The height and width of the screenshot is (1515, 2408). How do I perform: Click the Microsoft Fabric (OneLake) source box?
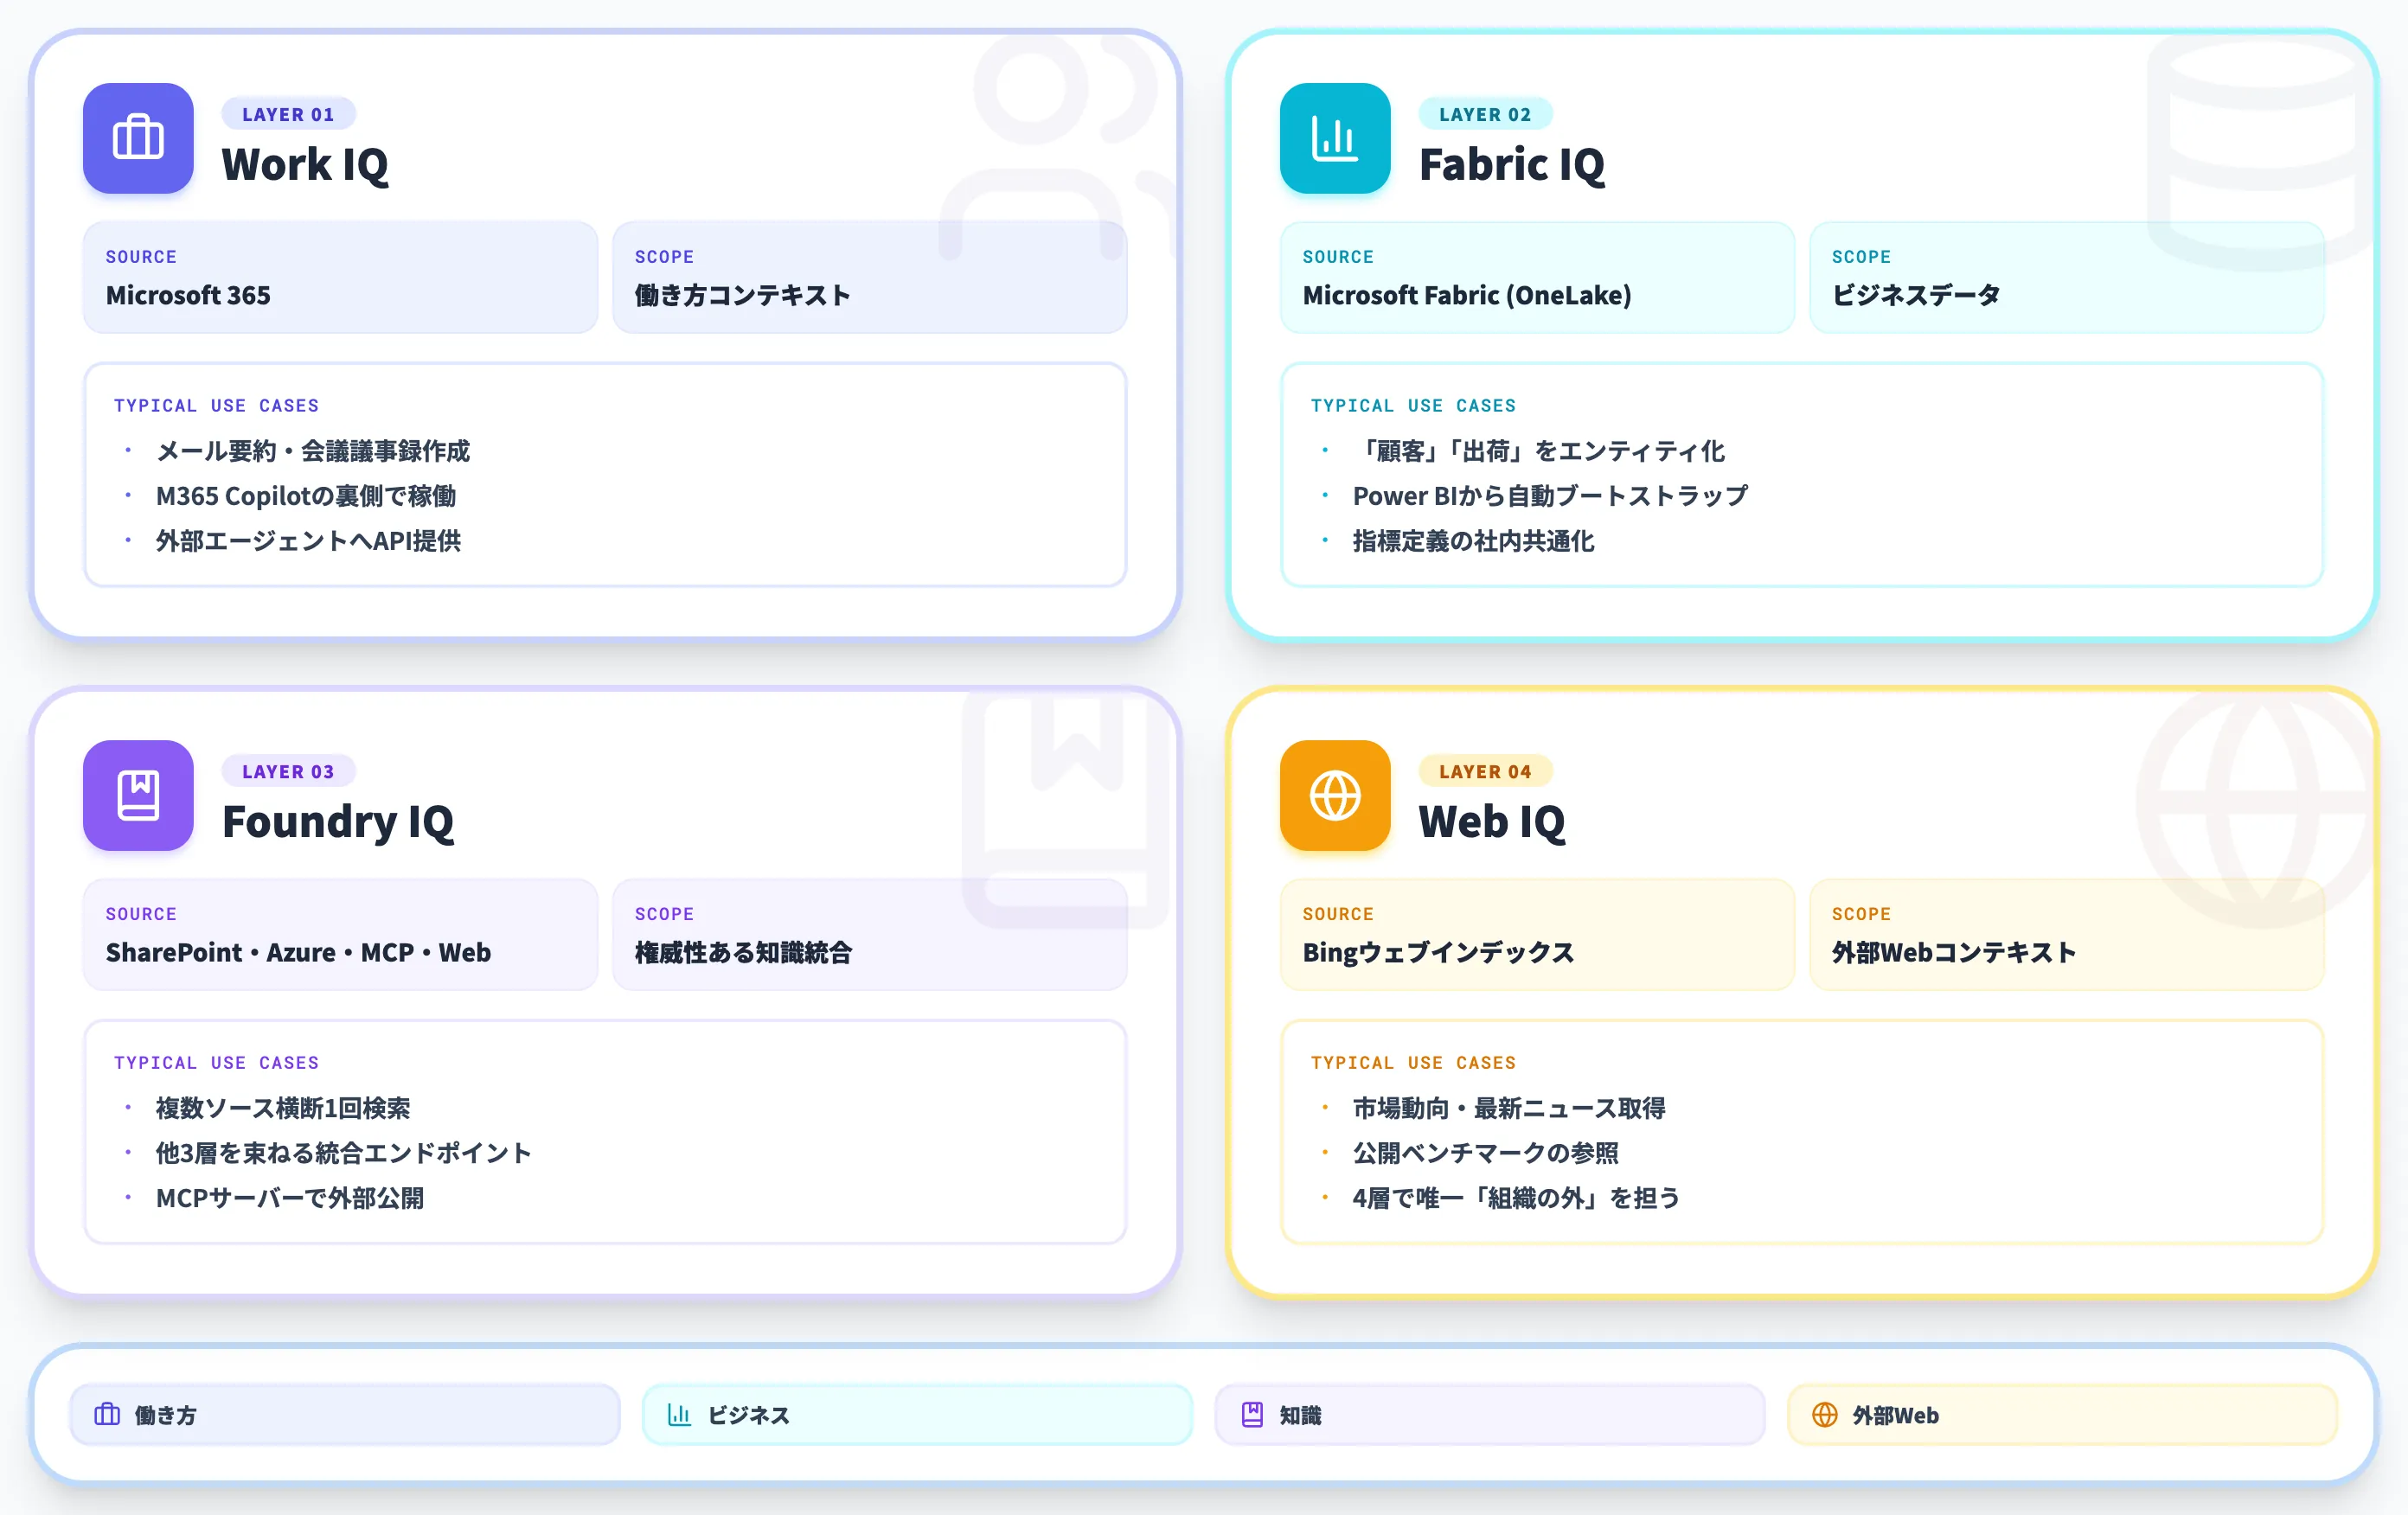click(x=1537, y=277)
